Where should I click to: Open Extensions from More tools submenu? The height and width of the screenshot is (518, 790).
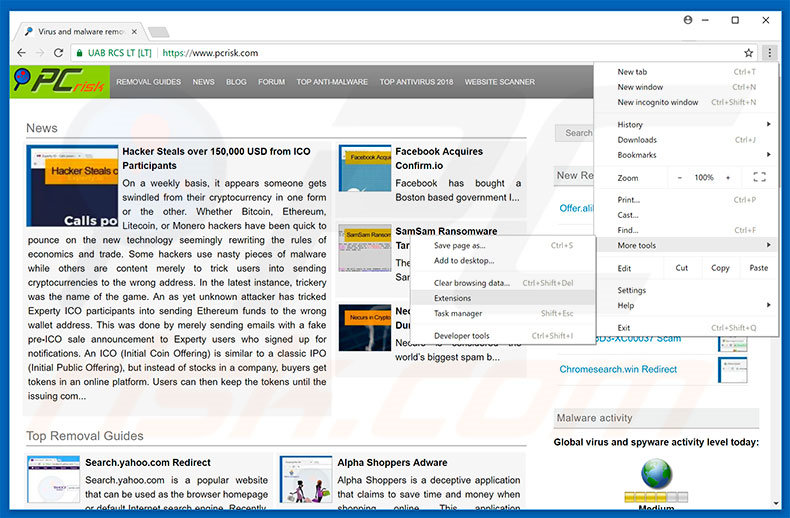503,298
